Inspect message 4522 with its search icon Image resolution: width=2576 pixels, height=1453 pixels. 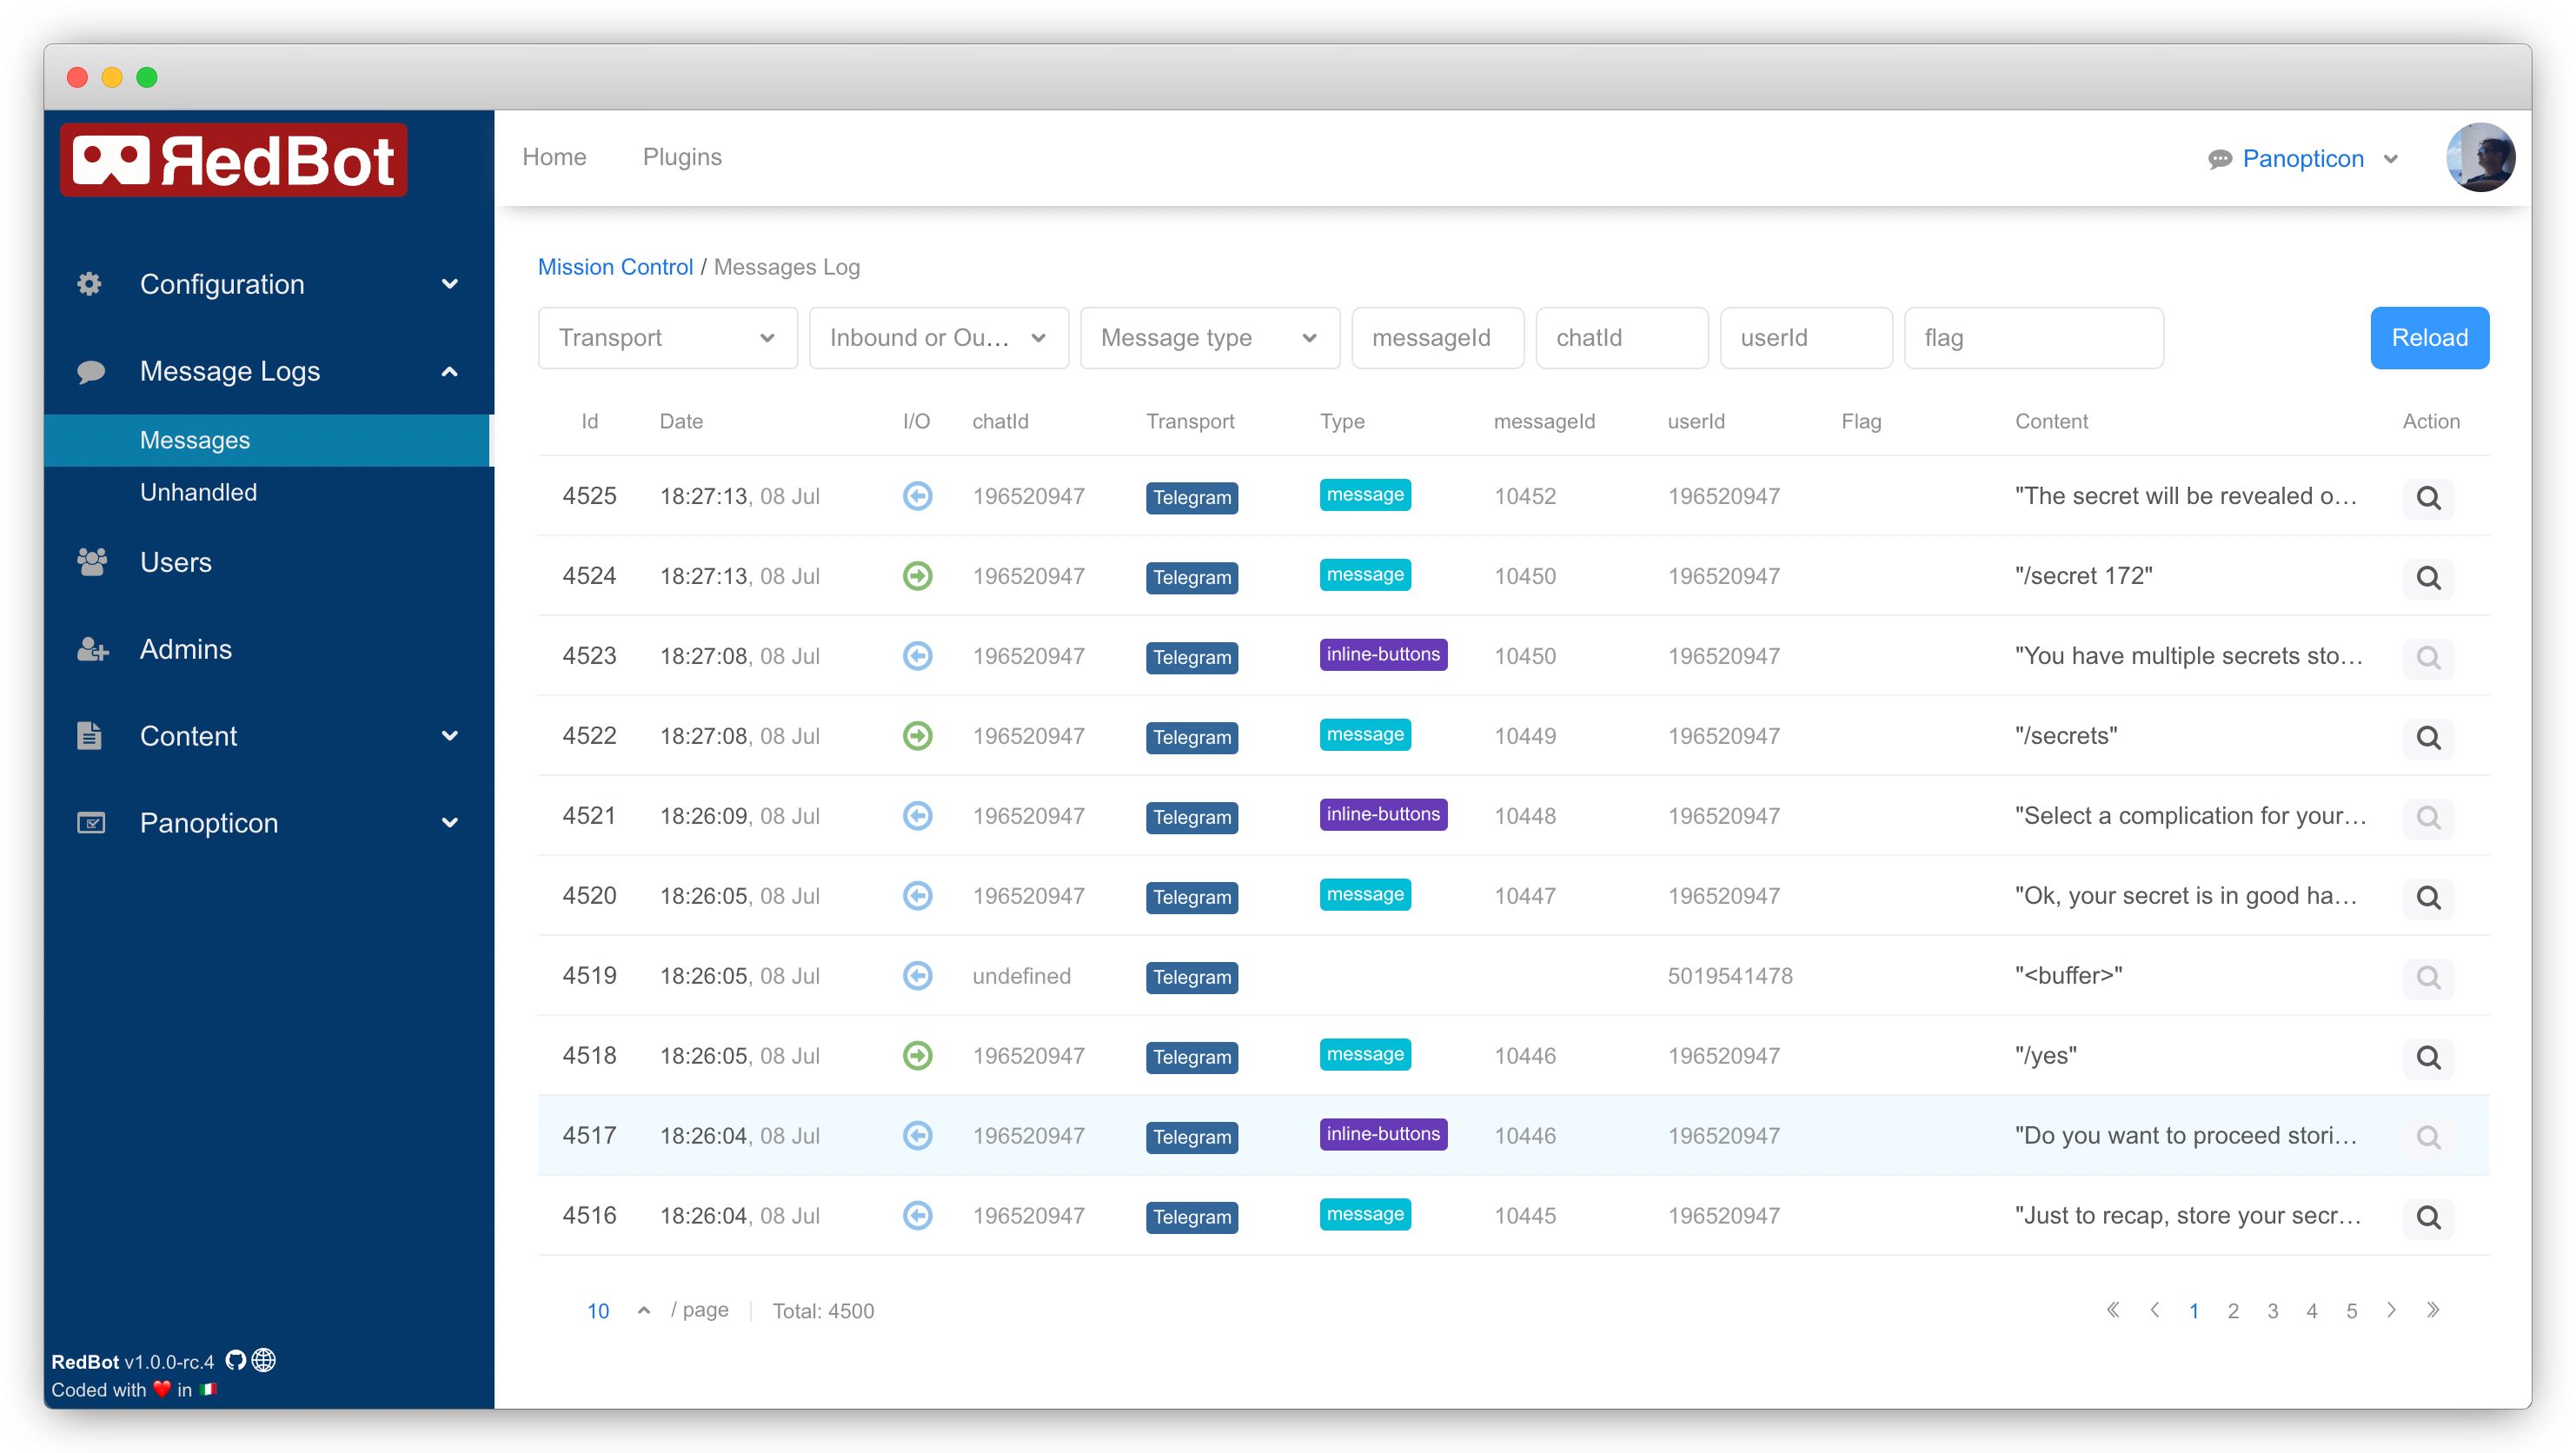point(2428,737)
